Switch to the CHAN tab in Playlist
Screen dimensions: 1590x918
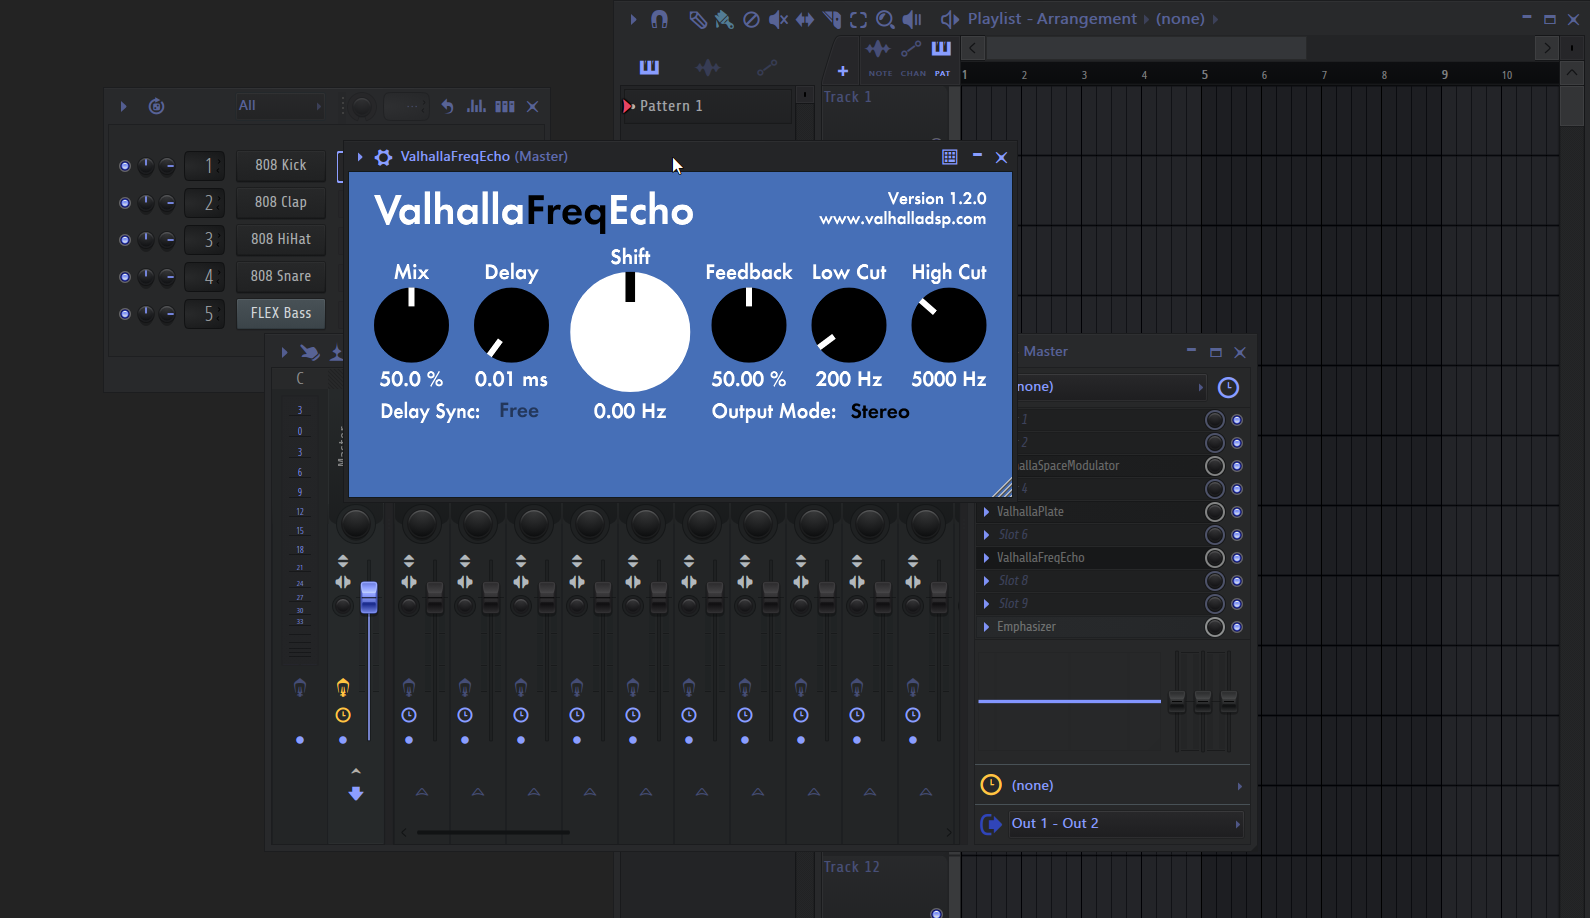(913, 56)
